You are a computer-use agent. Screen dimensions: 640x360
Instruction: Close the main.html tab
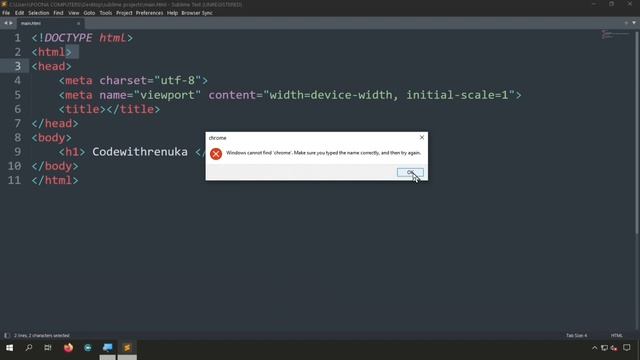(x=78, y=24)
